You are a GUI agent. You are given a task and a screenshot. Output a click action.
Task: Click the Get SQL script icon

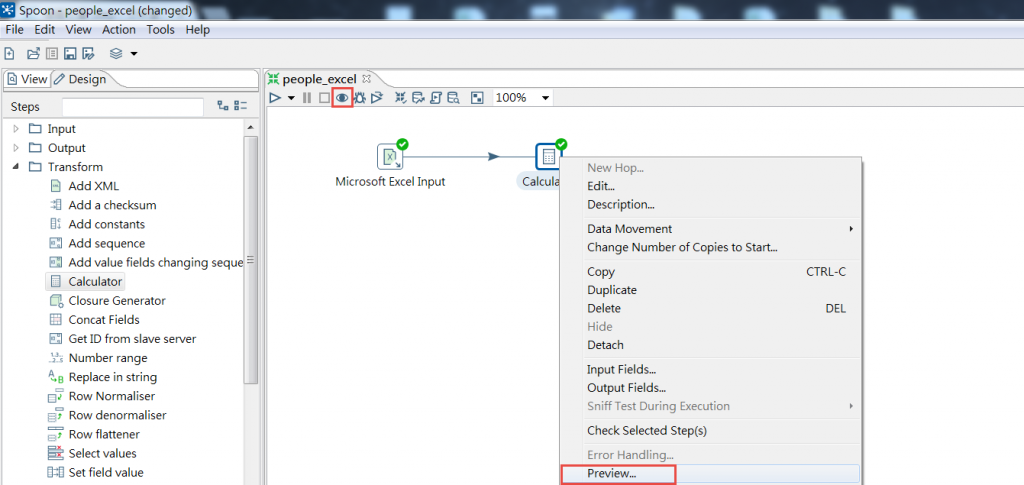click(x=436, y=98)
